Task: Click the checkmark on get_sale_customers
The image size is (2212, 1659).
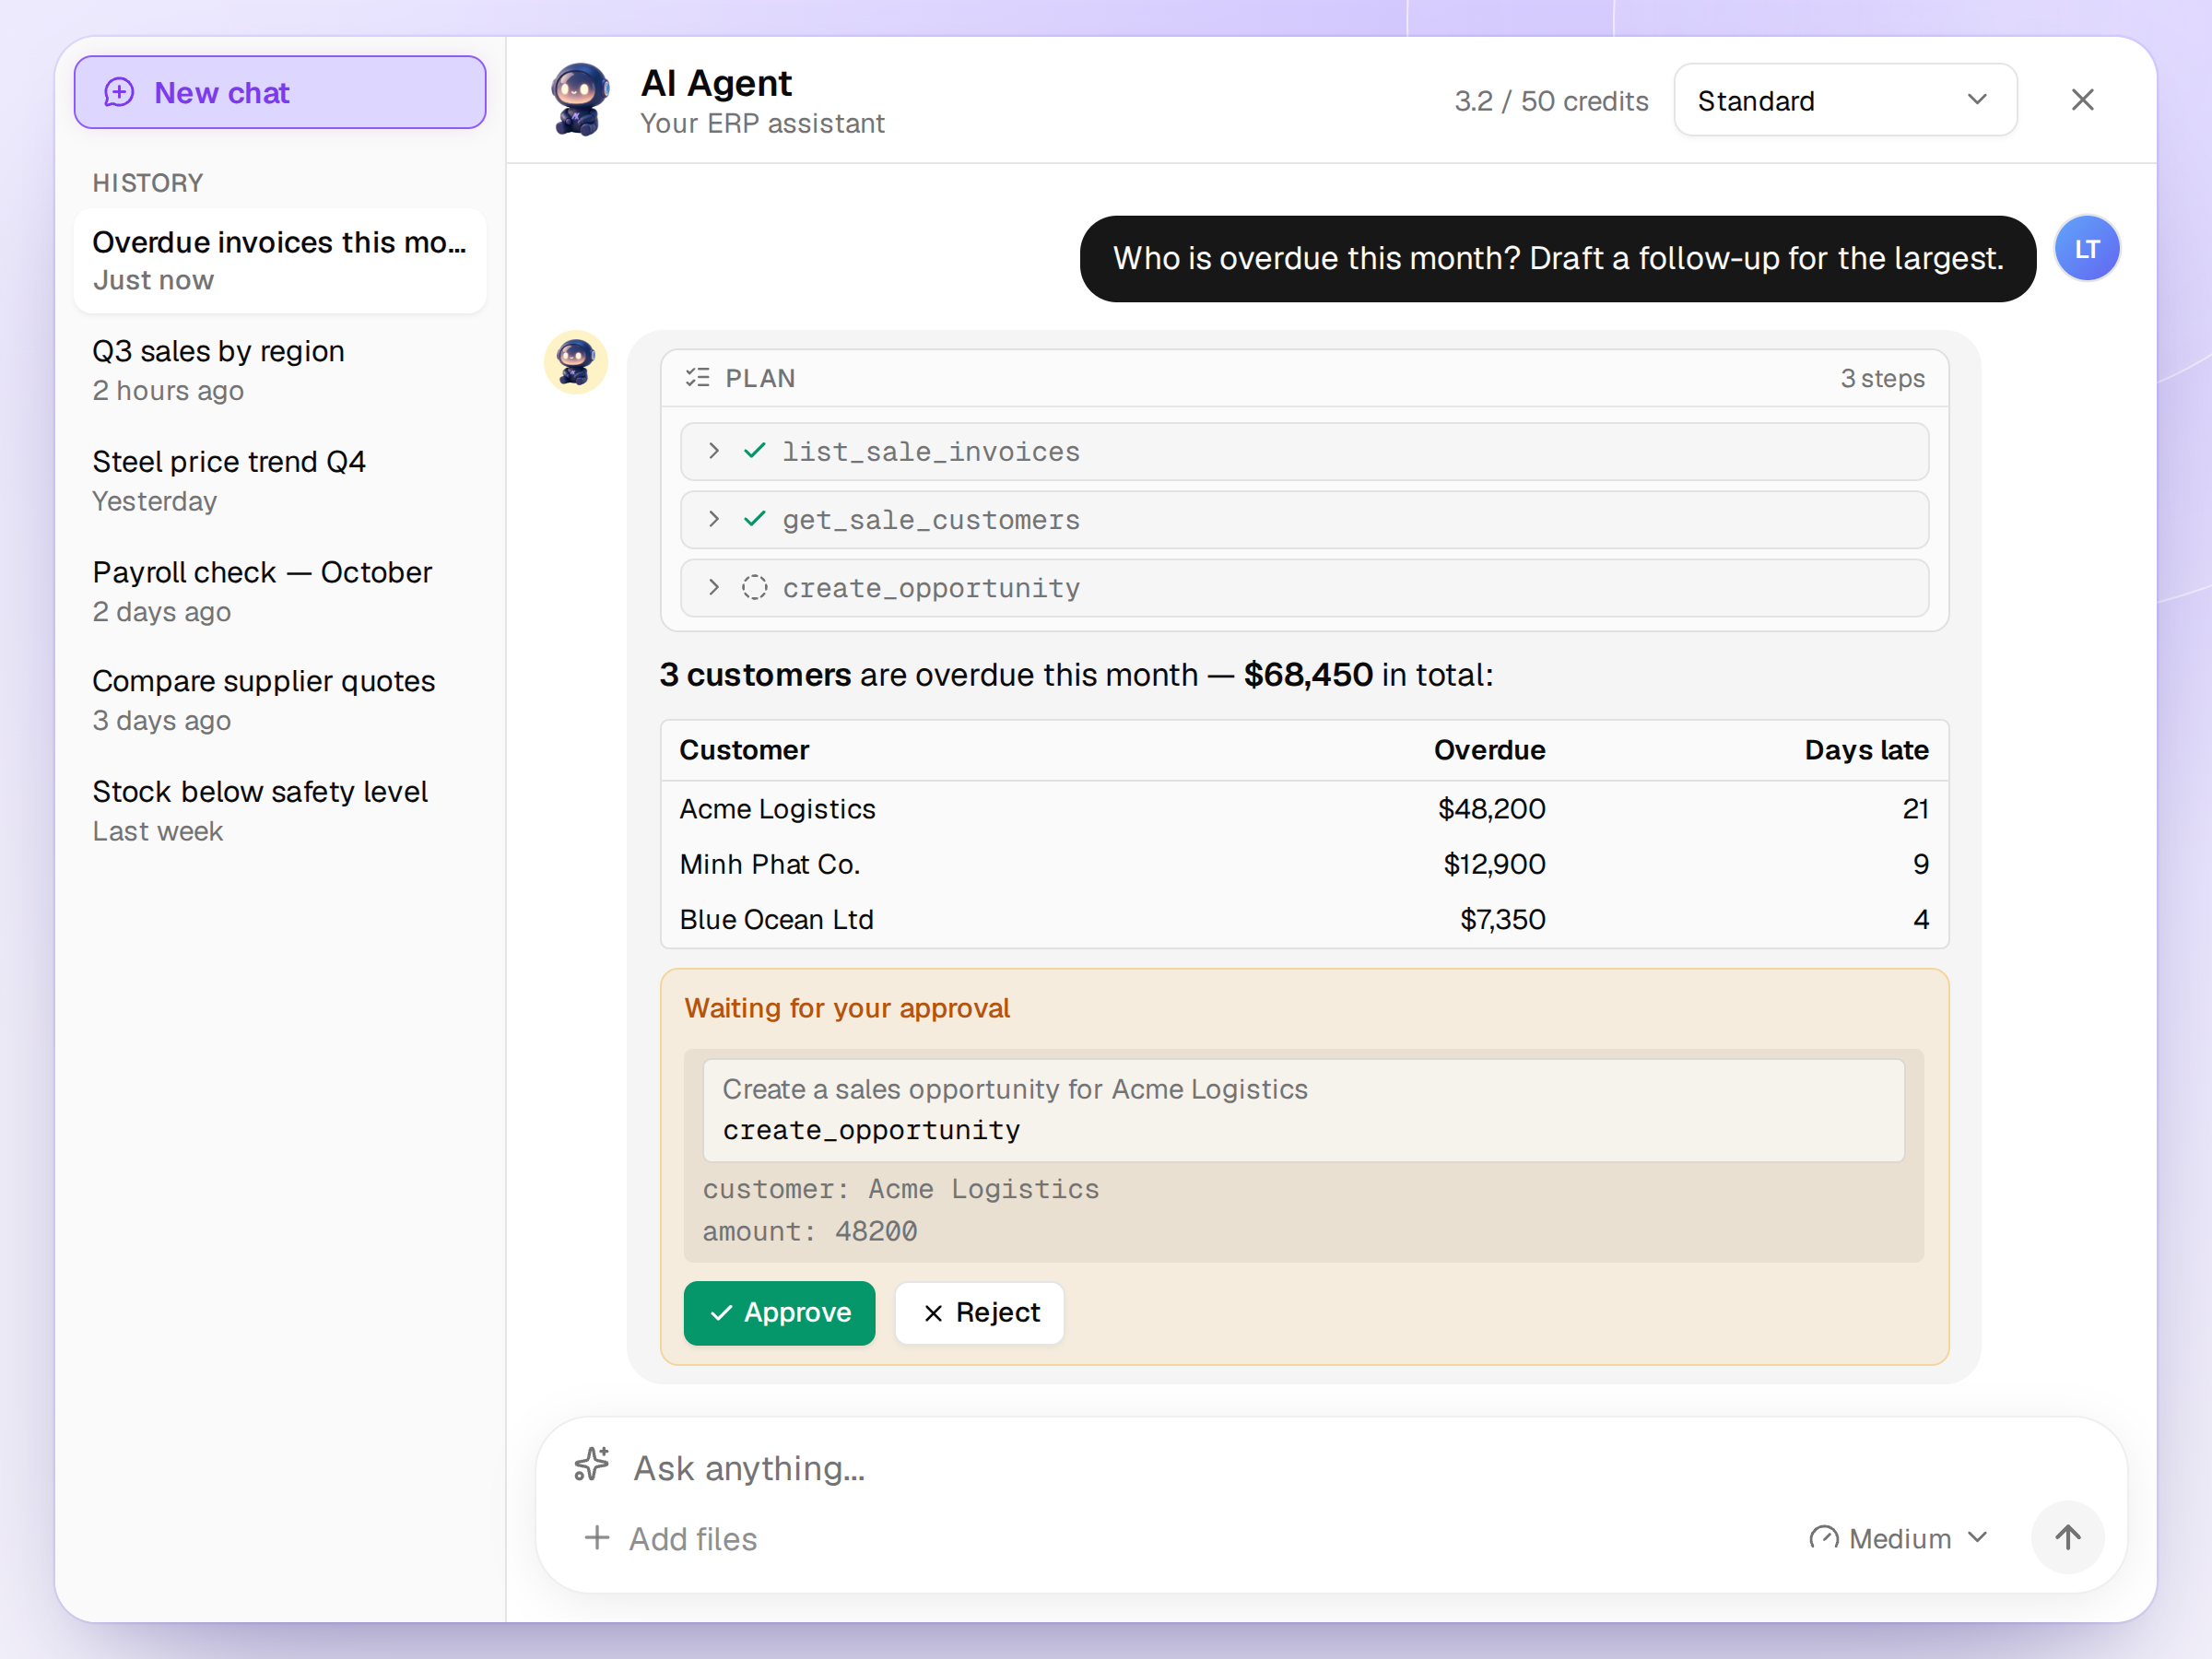Action: point(755,519)
